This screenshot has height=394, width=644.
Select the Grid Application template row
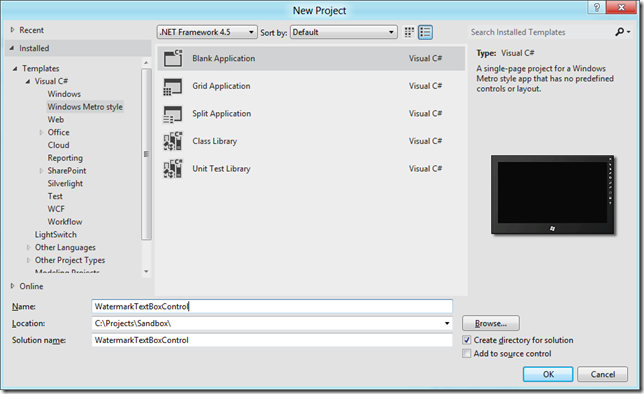coord(311,86)
